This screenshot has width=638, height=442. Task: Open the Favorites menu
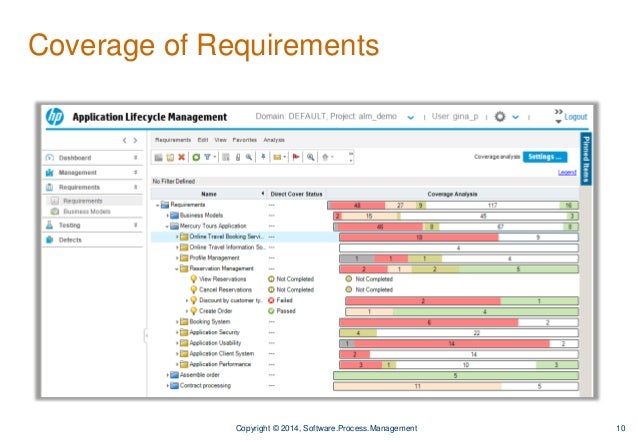click(245, 140)
